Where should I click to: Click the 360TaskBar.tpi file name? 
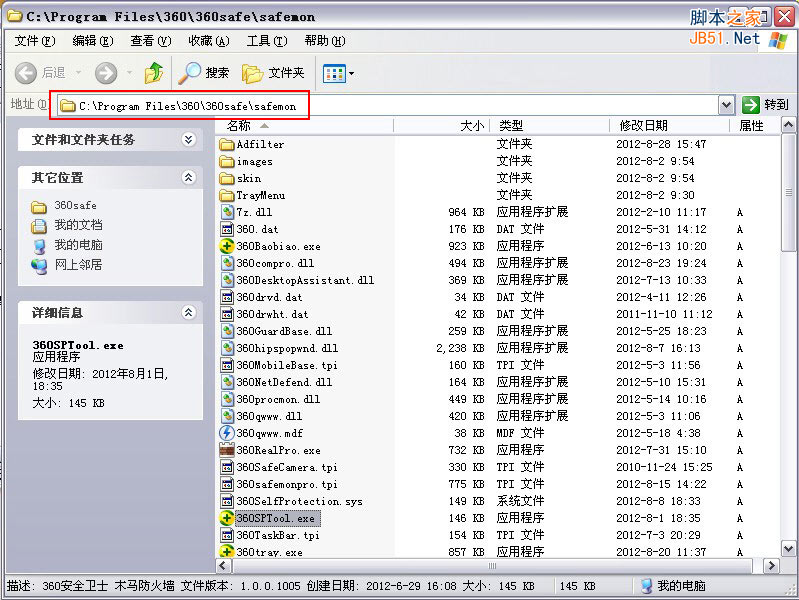(x=278, y=535)
